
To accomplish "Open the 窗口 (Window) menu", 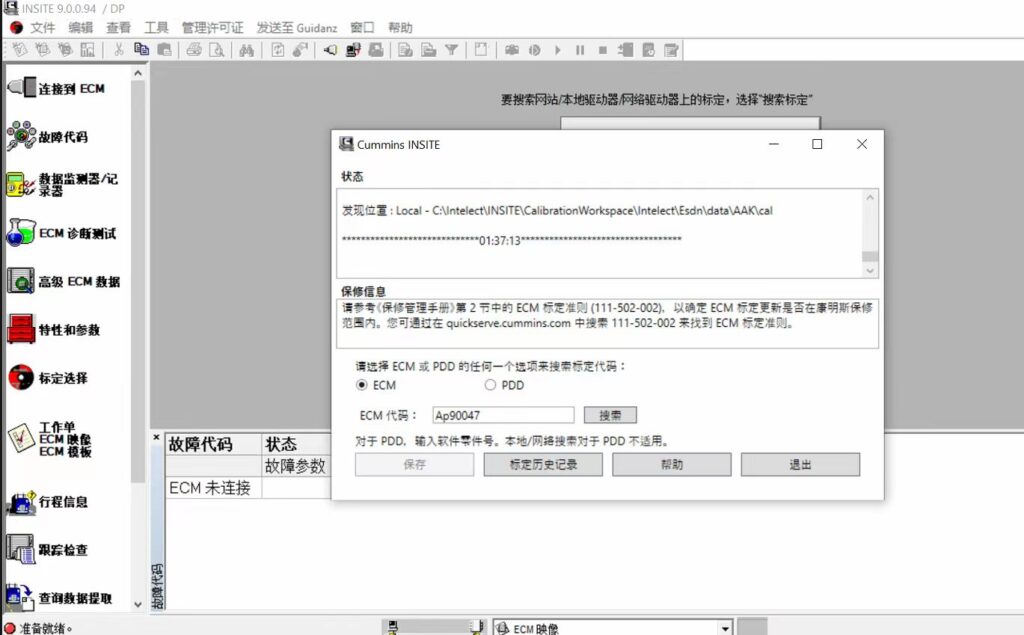I will tap(362, 27).
